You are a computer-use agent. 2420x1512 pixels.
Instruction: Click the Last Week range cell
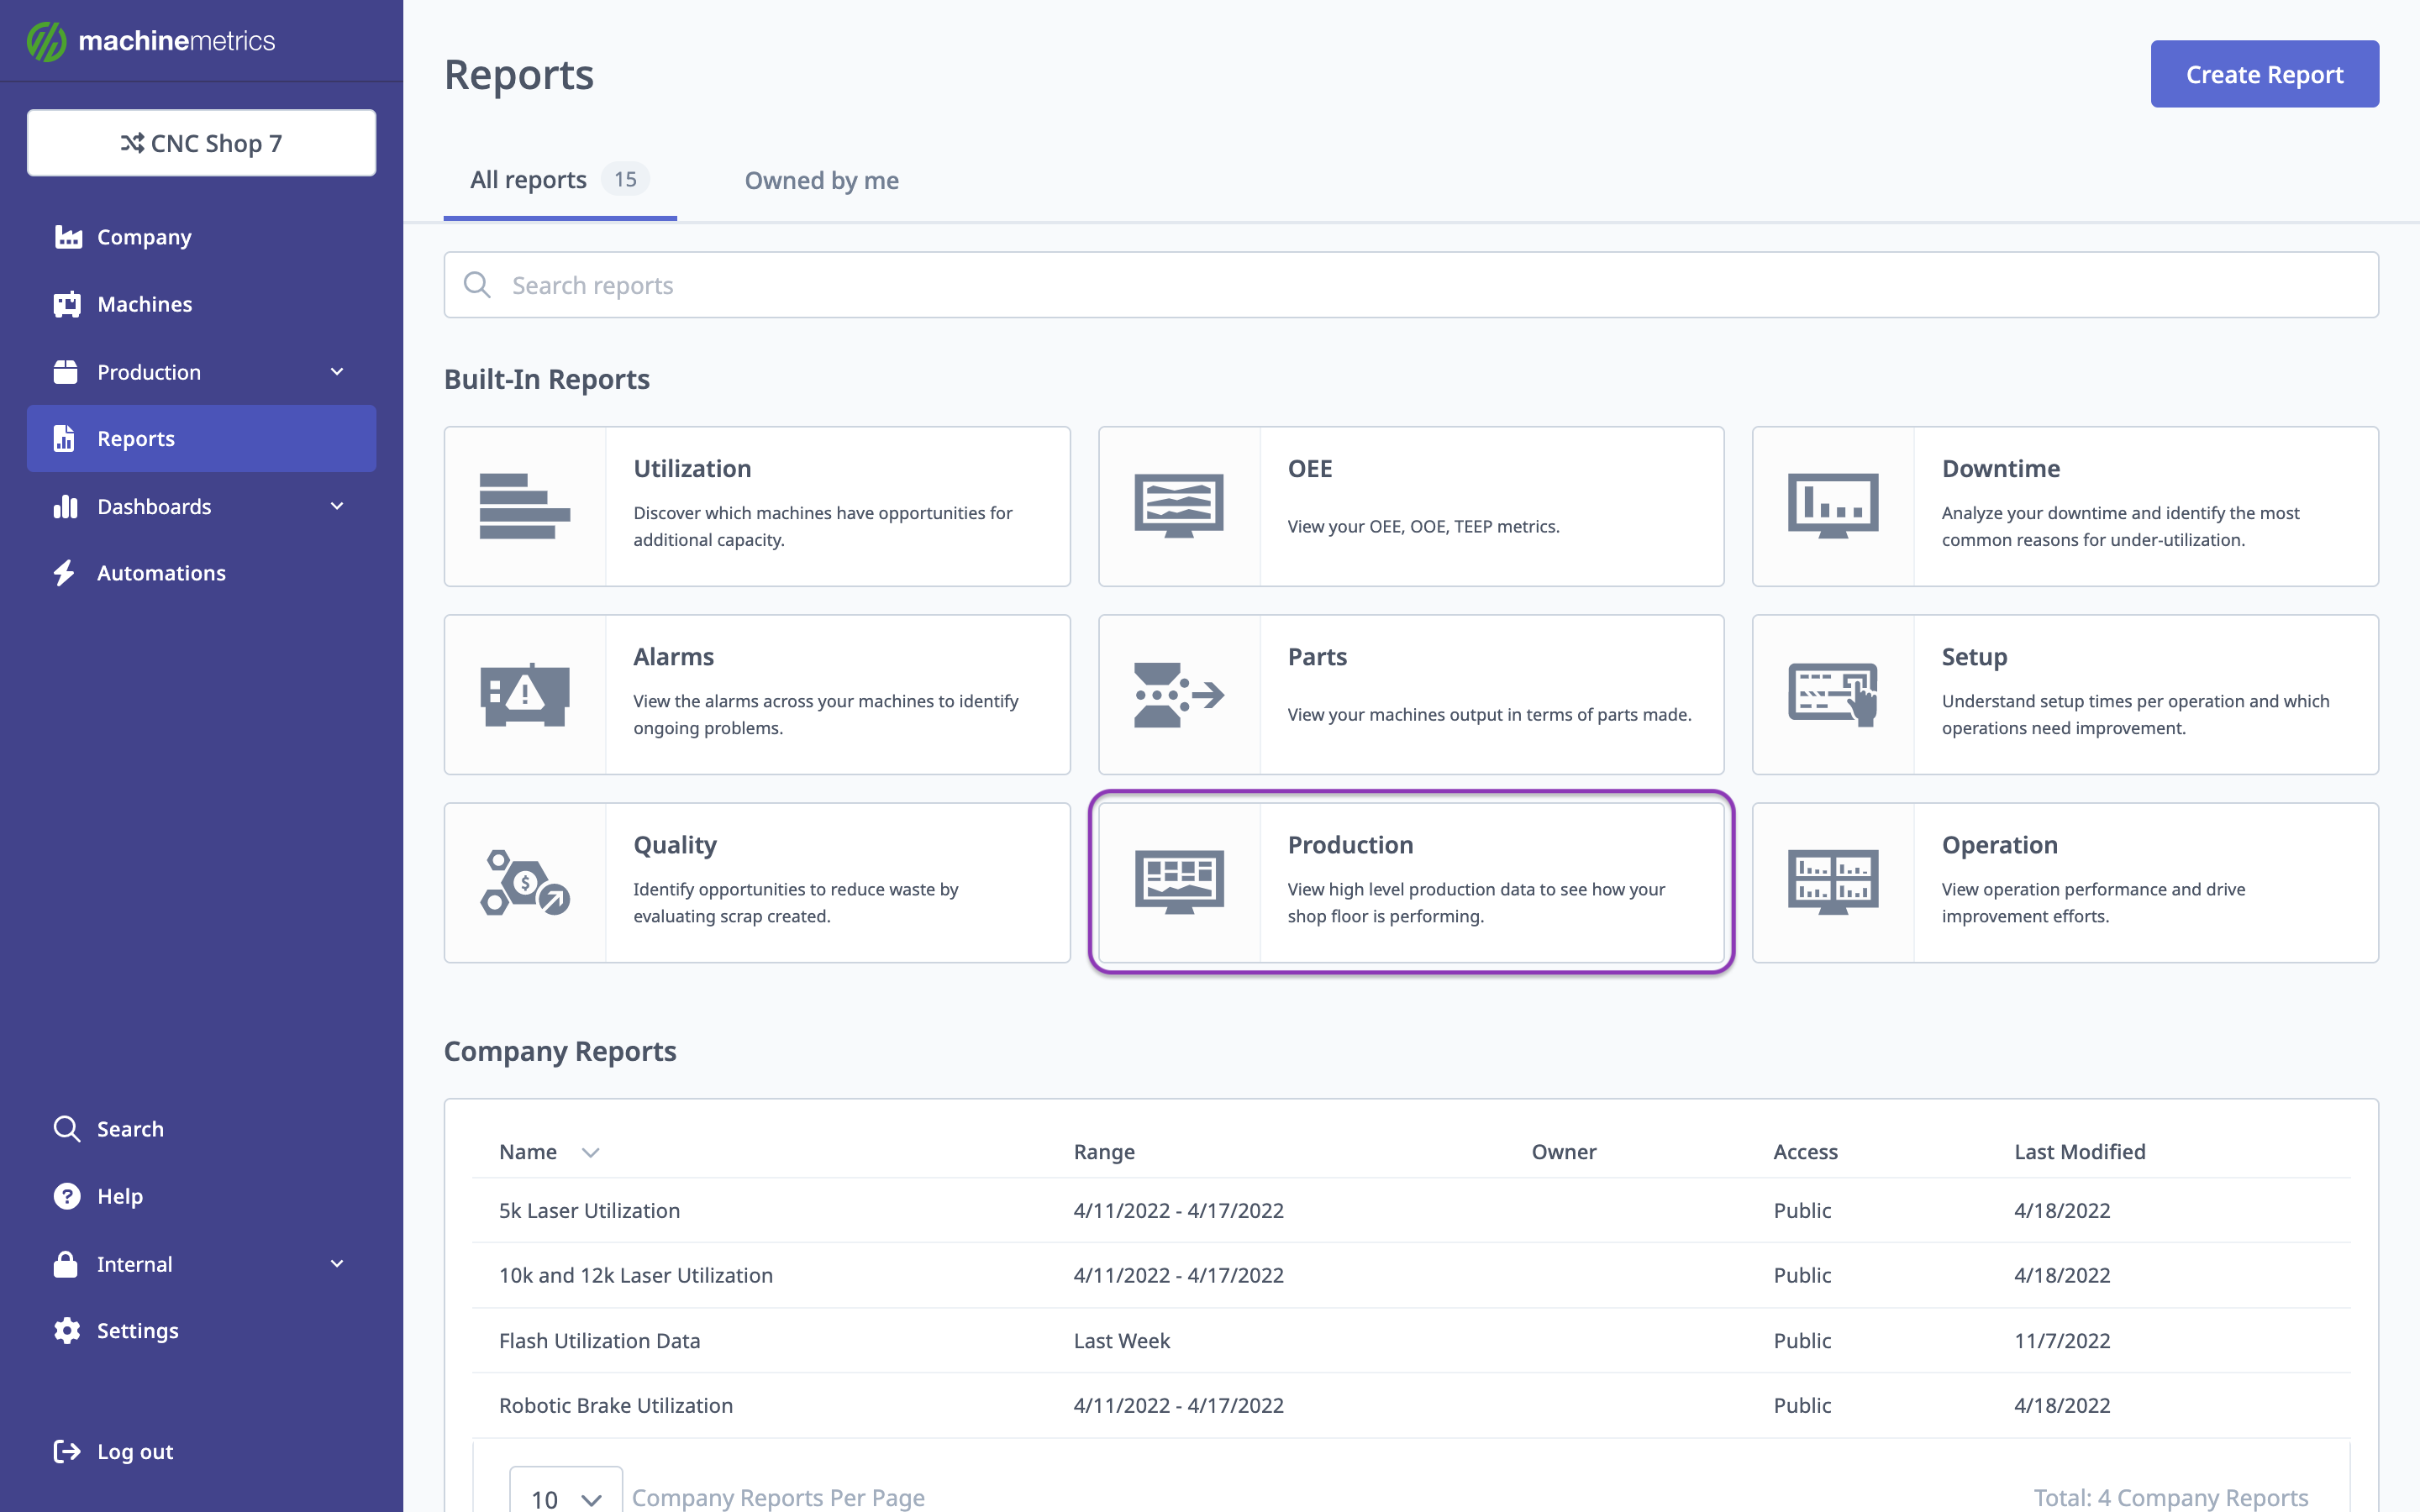pyautogui.click(x=1122, y=1341)
